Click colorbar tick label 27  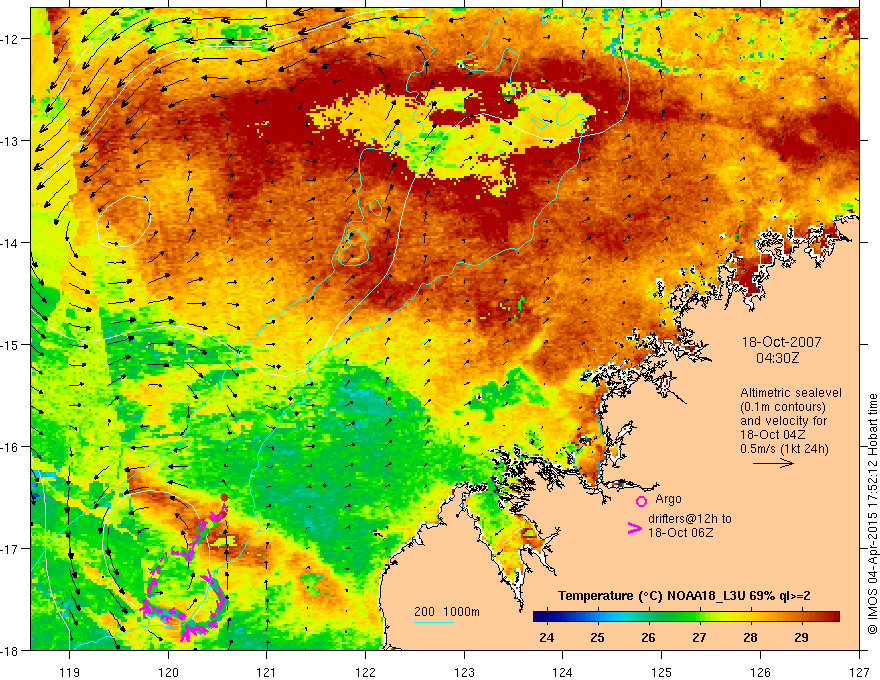tap(699, 637)
